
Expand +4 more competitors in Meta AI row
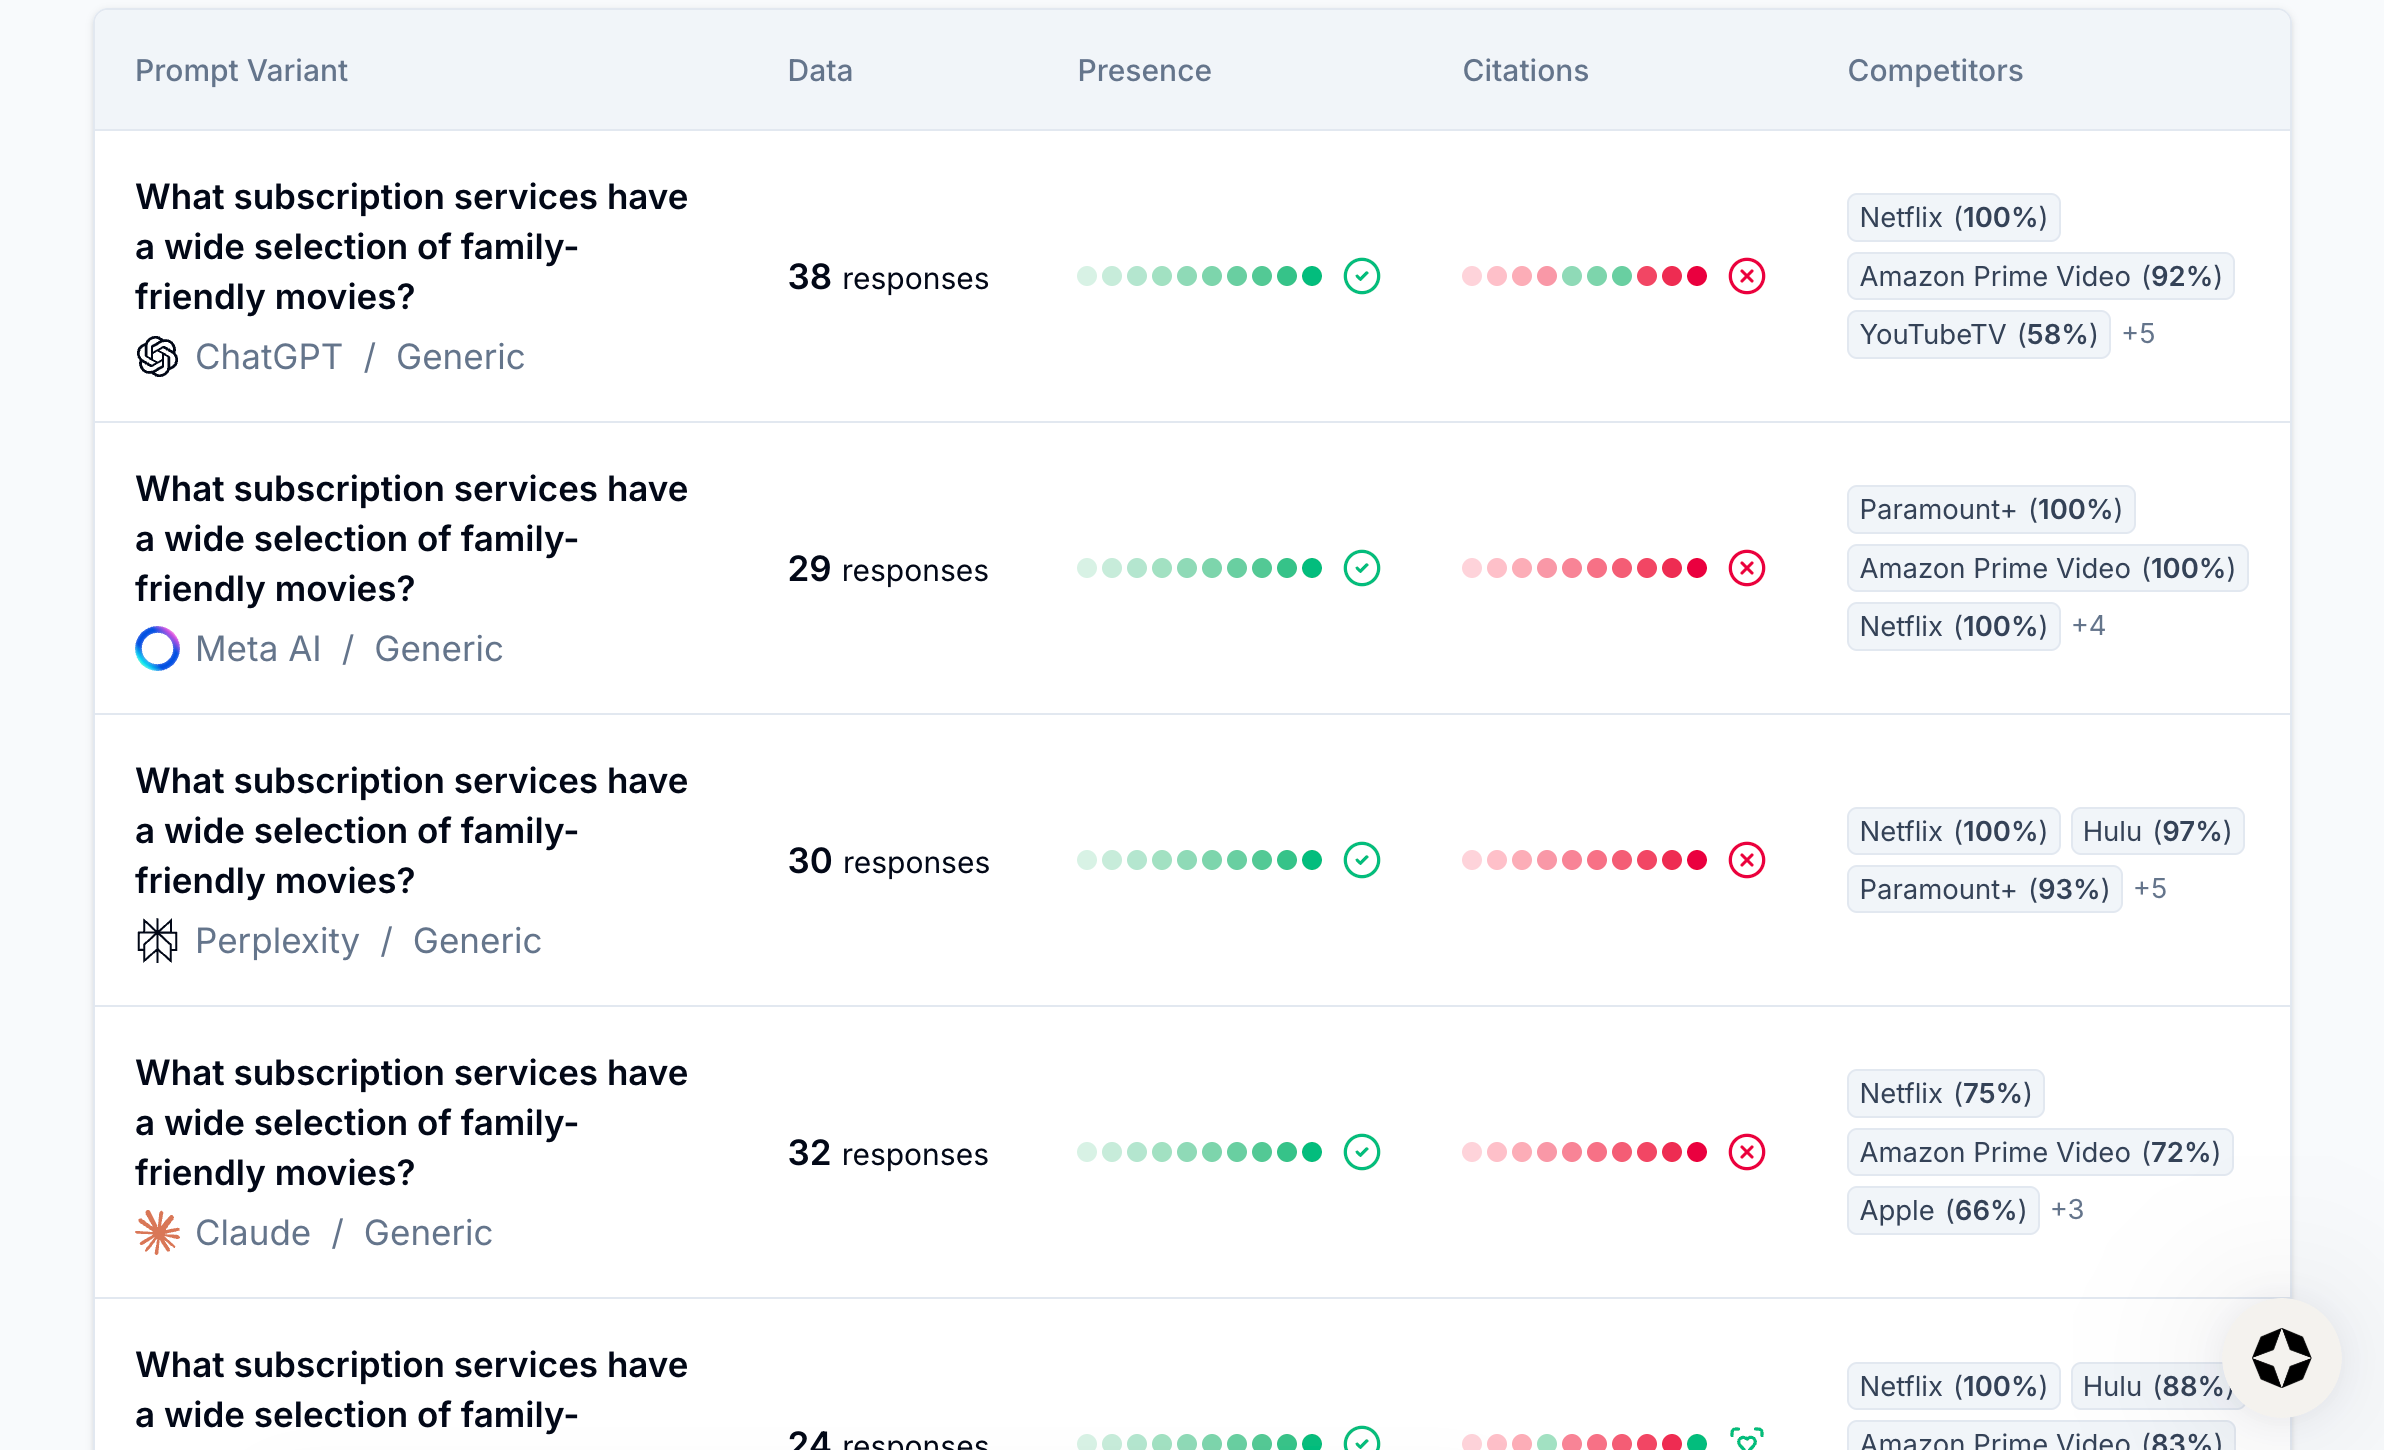click(x=2088, y=626)
